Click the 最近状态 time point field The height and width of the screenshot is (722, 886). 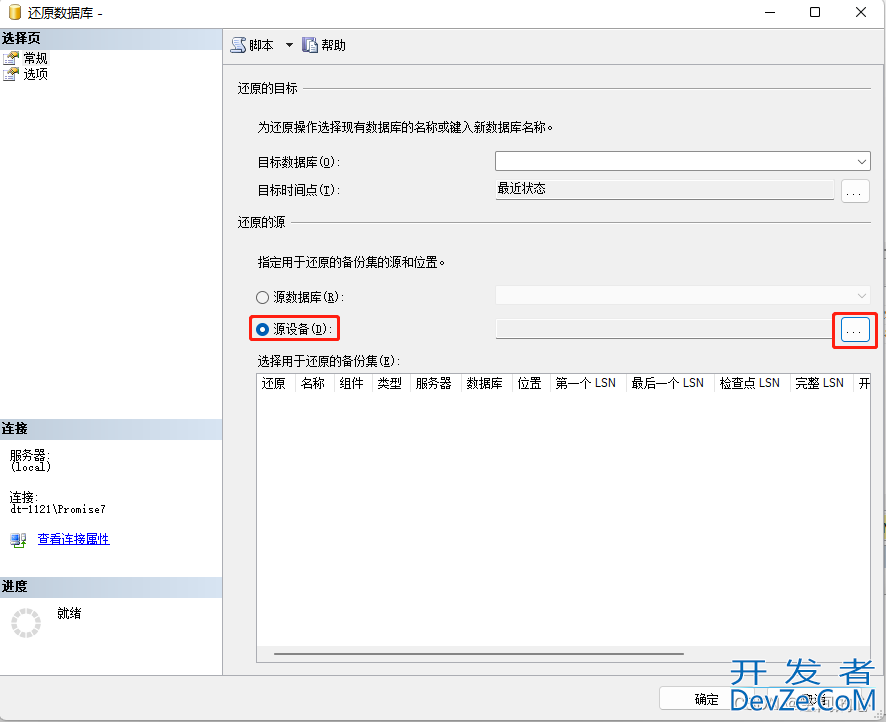(x=664, y=189)
